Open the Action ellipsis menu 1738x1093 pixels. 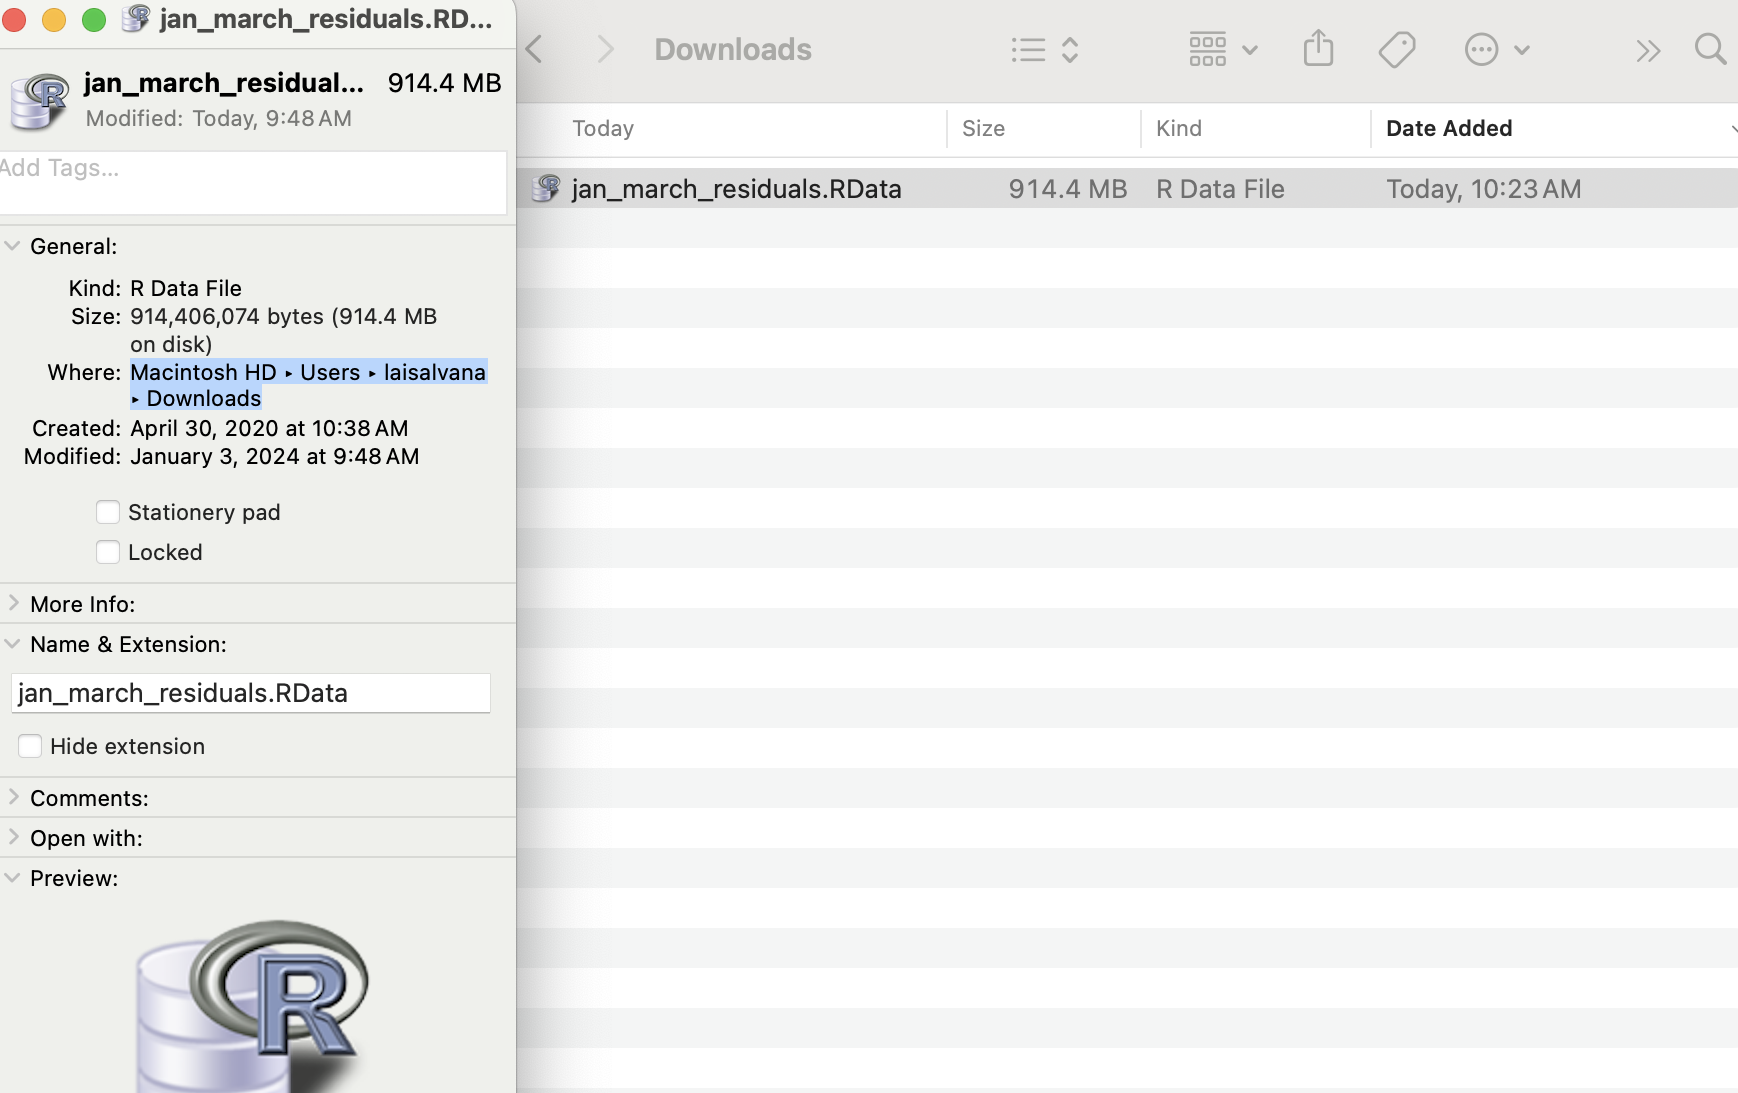click(1481, 49)
